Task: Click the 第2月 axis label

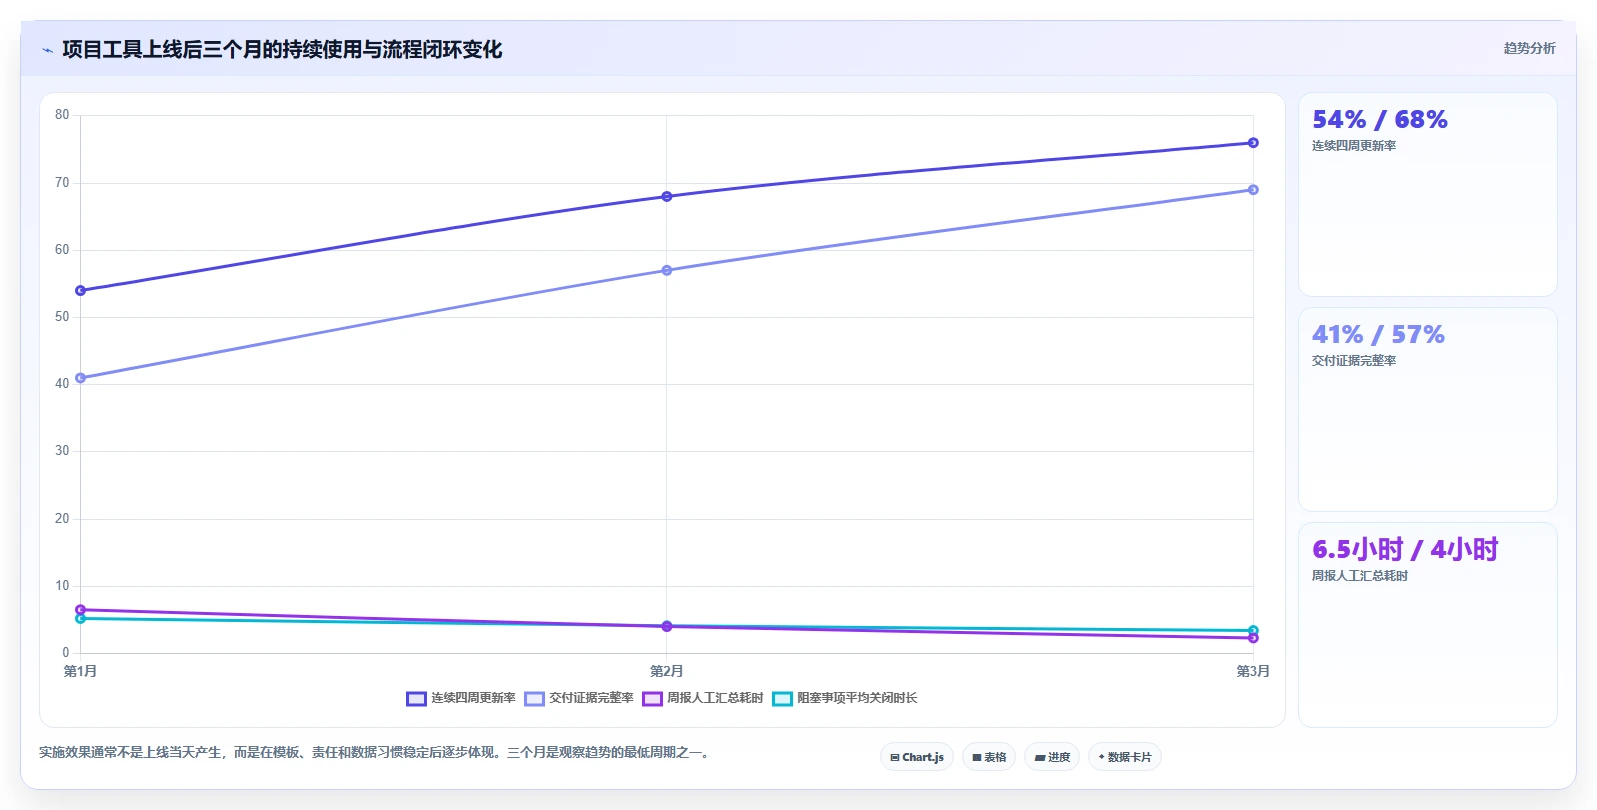Action: tap(667, 671)
